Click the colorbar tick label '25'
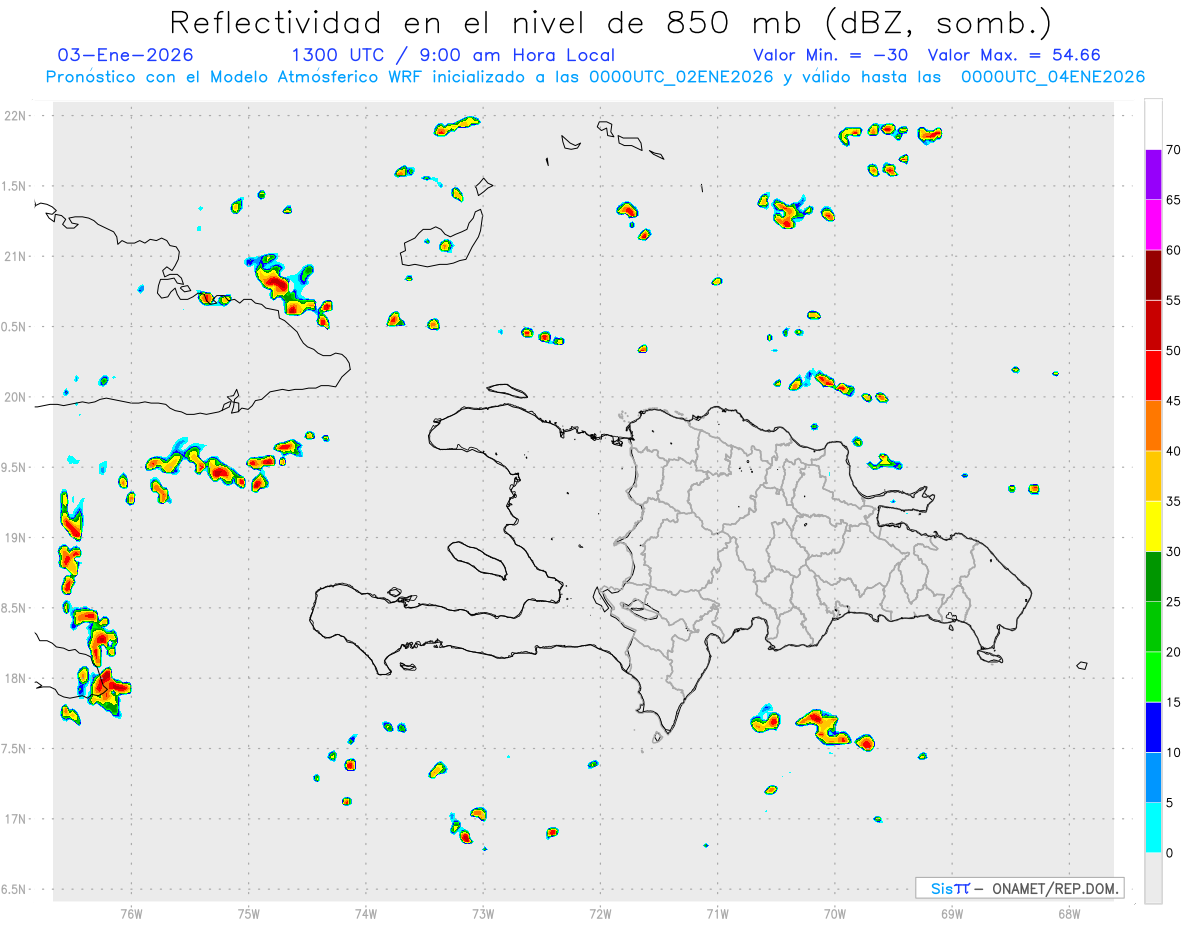 tap(1173, 601)
